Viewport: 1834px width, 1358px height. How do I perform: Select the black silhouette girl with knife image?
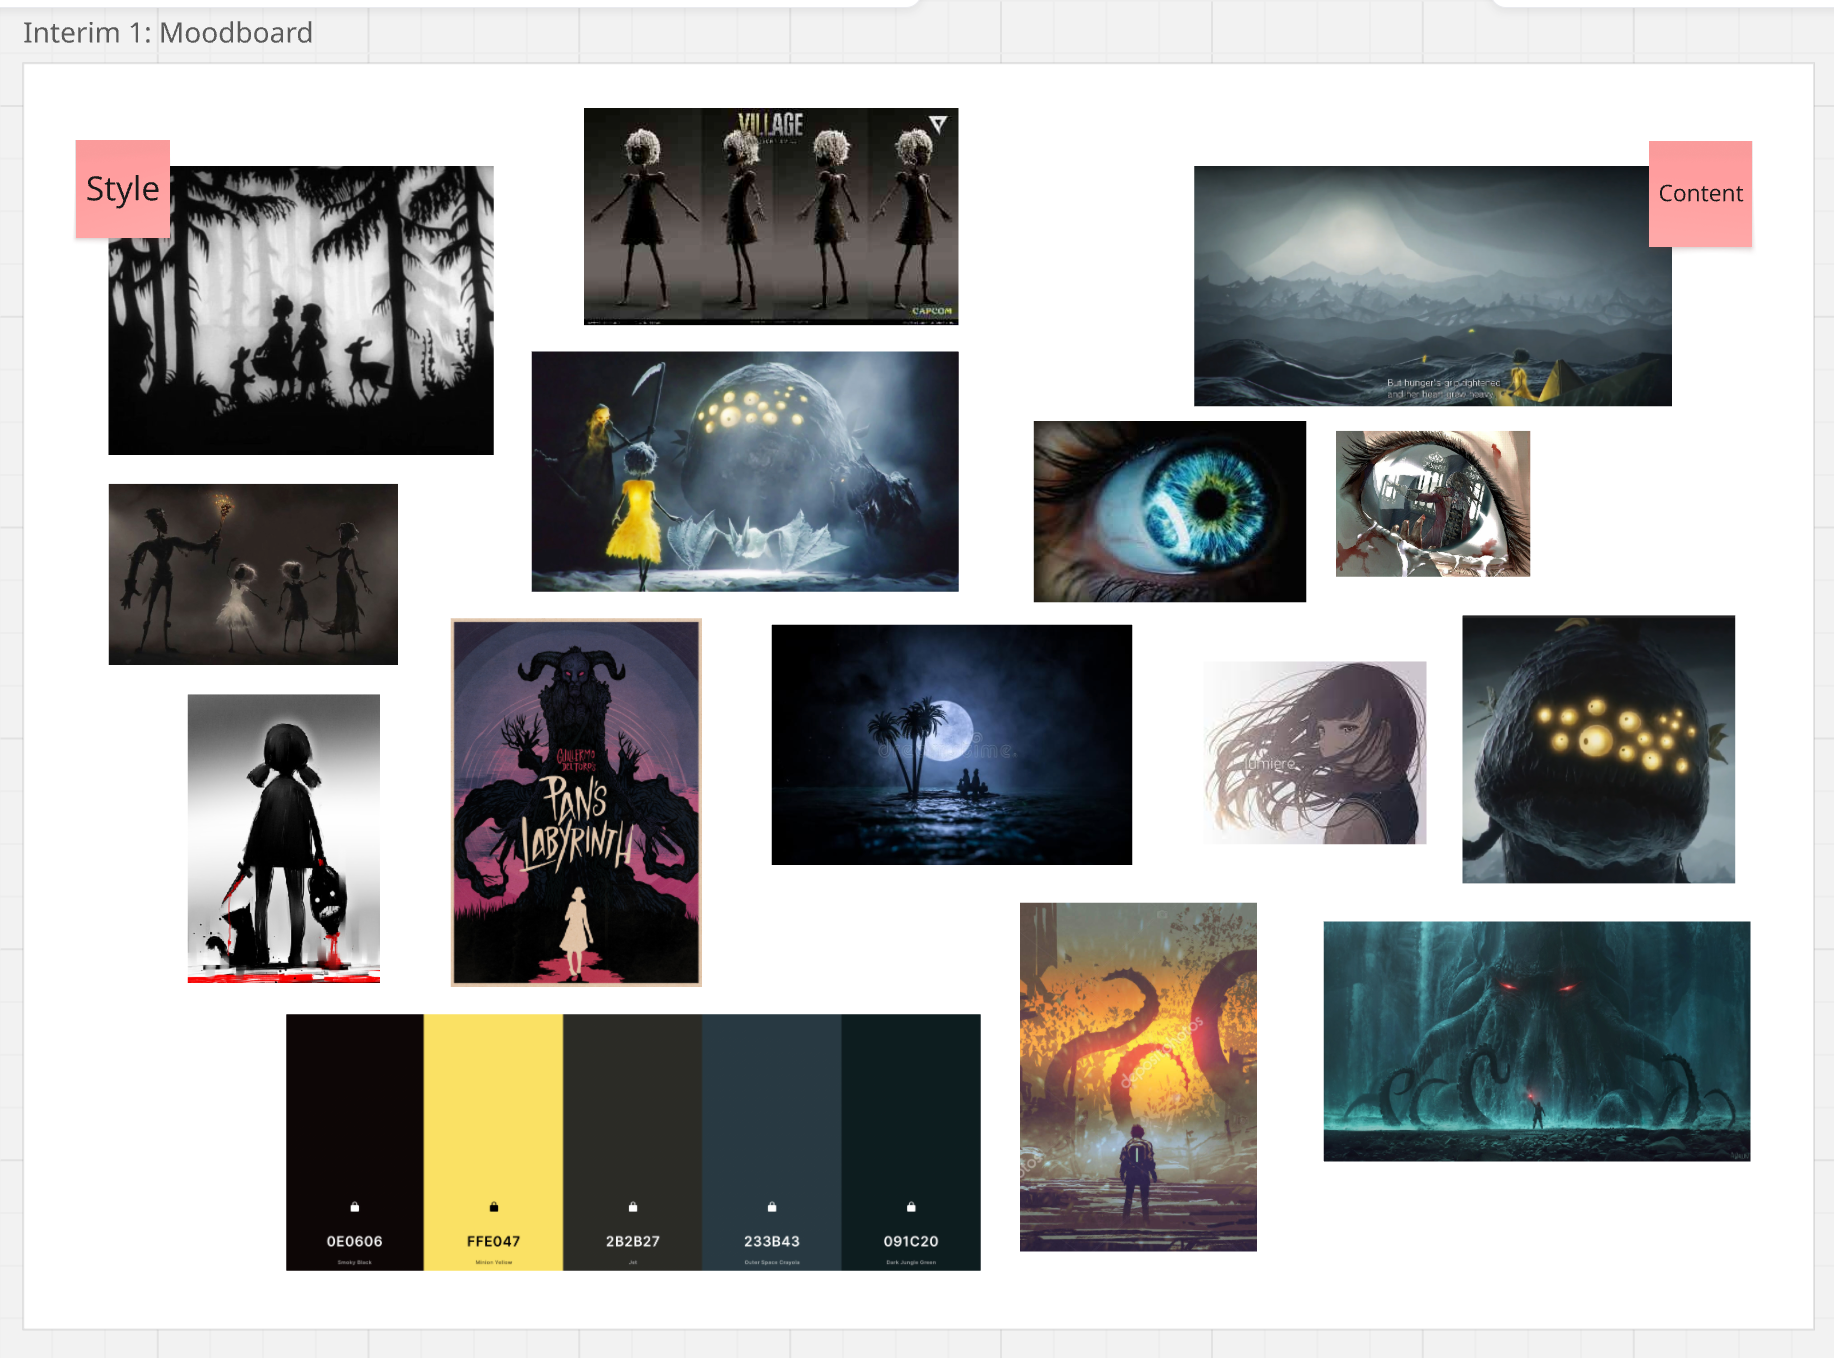pos(284,838)
